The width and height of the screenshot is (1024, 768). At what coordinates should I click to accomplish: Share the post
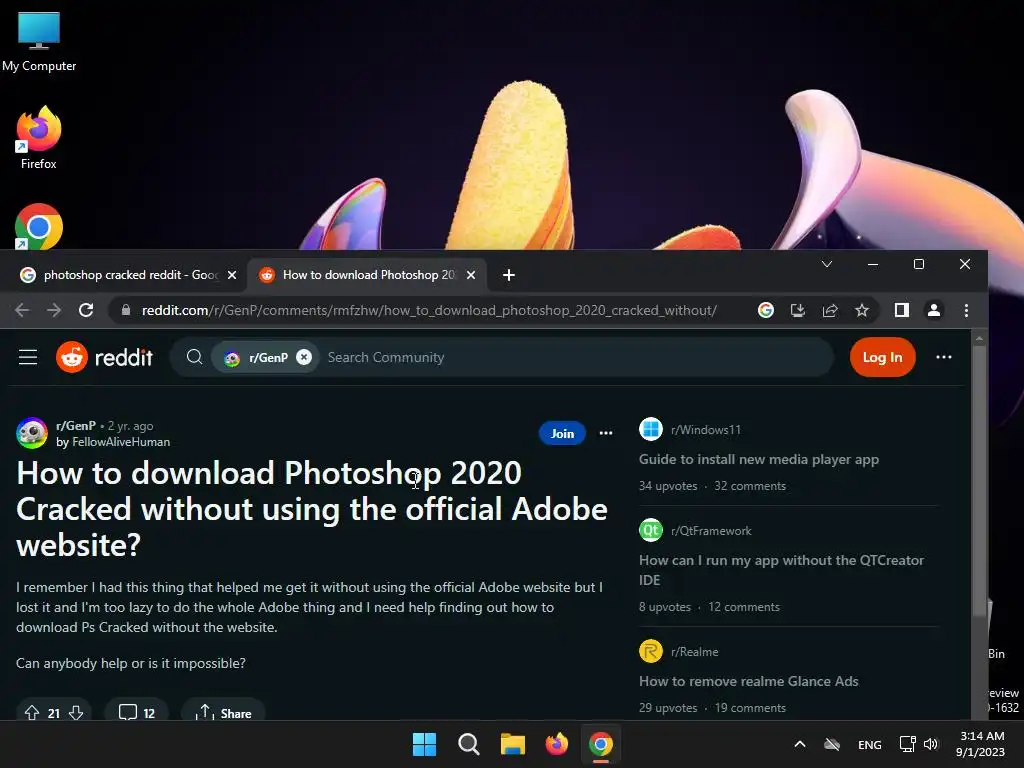click(223, 712)
